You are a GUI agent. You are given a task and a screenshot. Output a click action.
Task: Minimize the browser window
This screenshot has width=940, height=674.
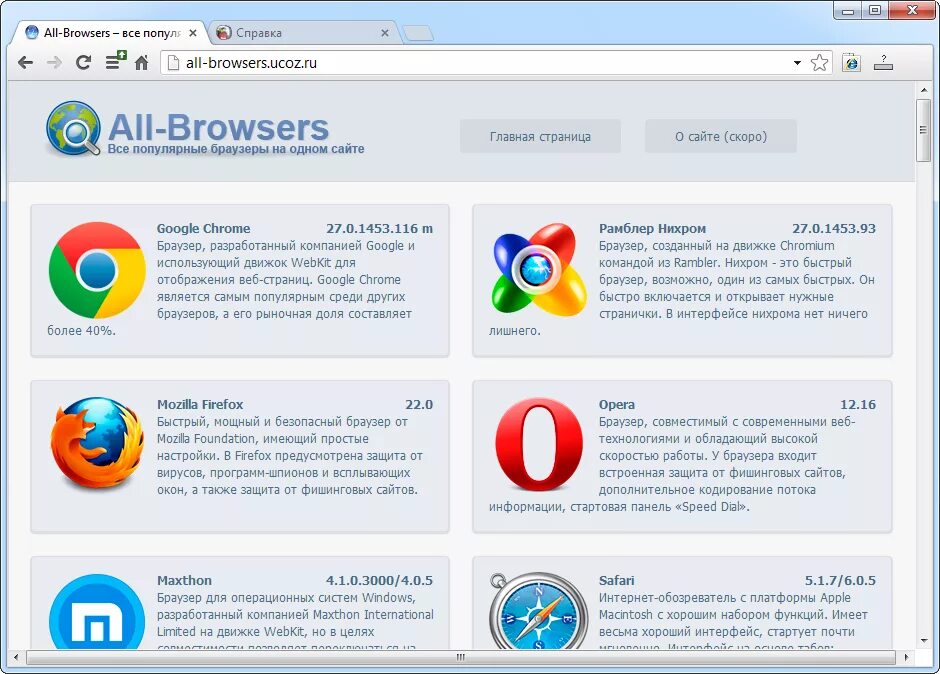[x=848, y=10]
